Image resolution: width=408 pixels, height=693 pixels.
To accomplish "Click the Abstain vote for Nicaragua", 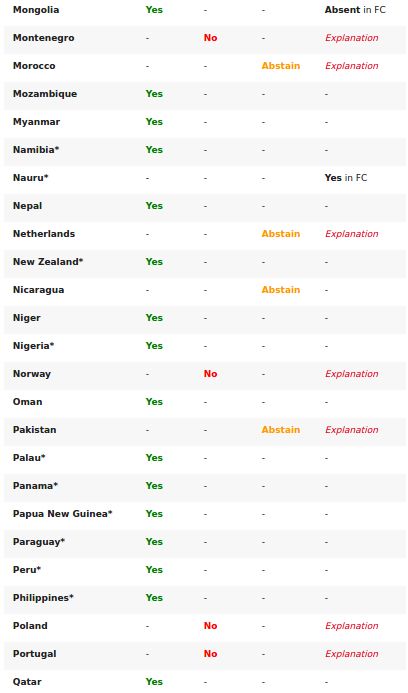I will click(281, 290).
